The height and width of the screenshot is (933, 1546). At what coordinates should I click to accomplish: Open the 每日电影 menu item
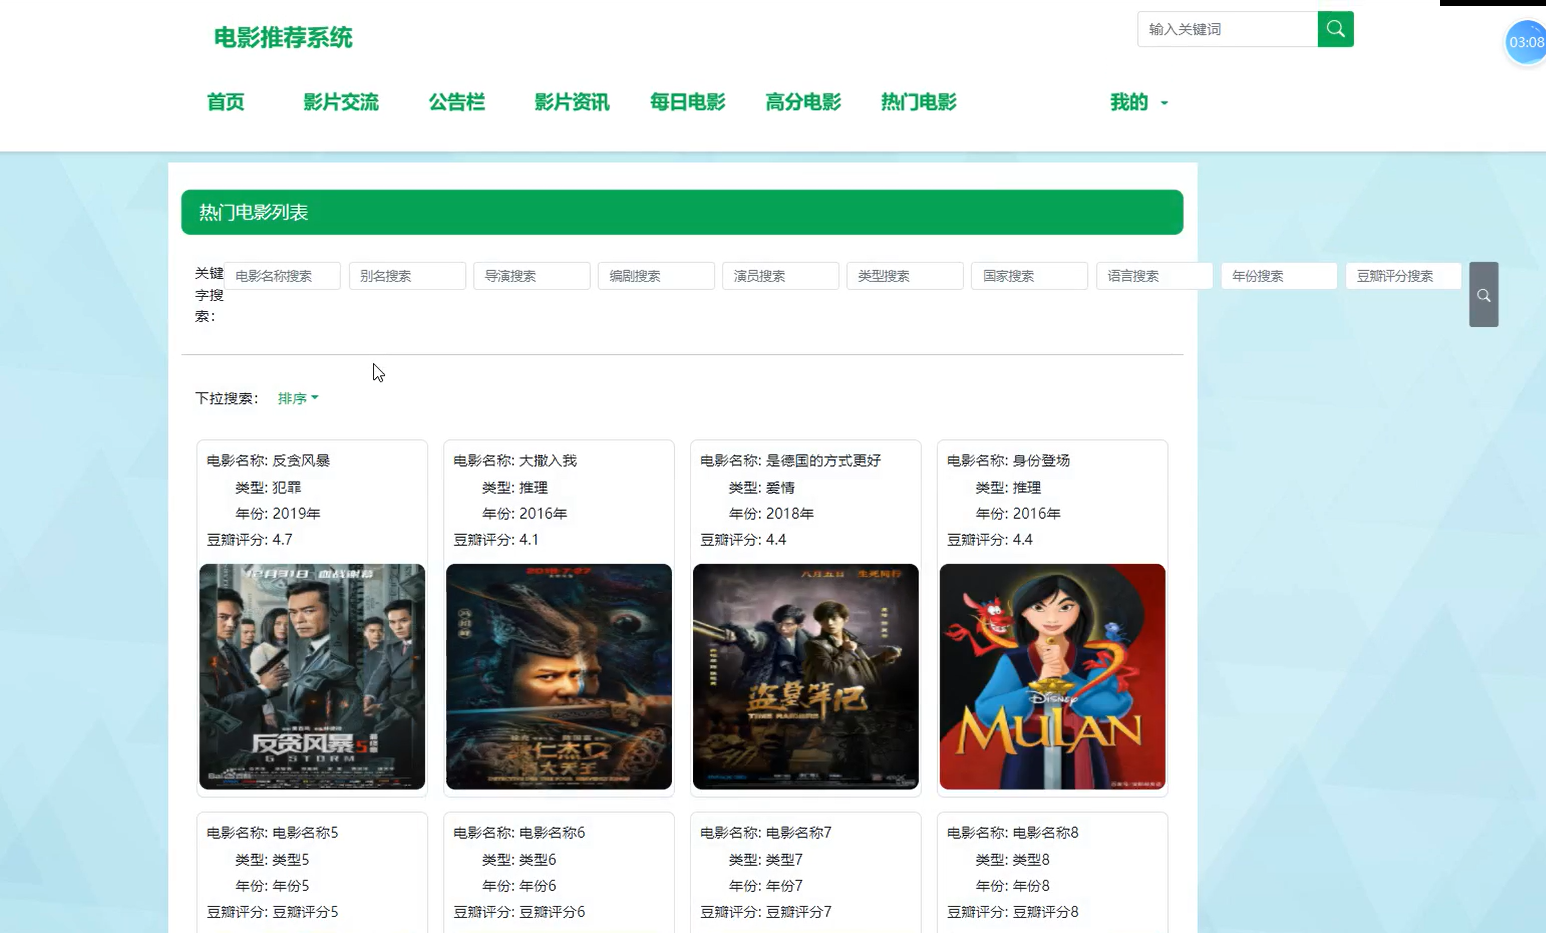pyautogui.click(x=688, y=102)
